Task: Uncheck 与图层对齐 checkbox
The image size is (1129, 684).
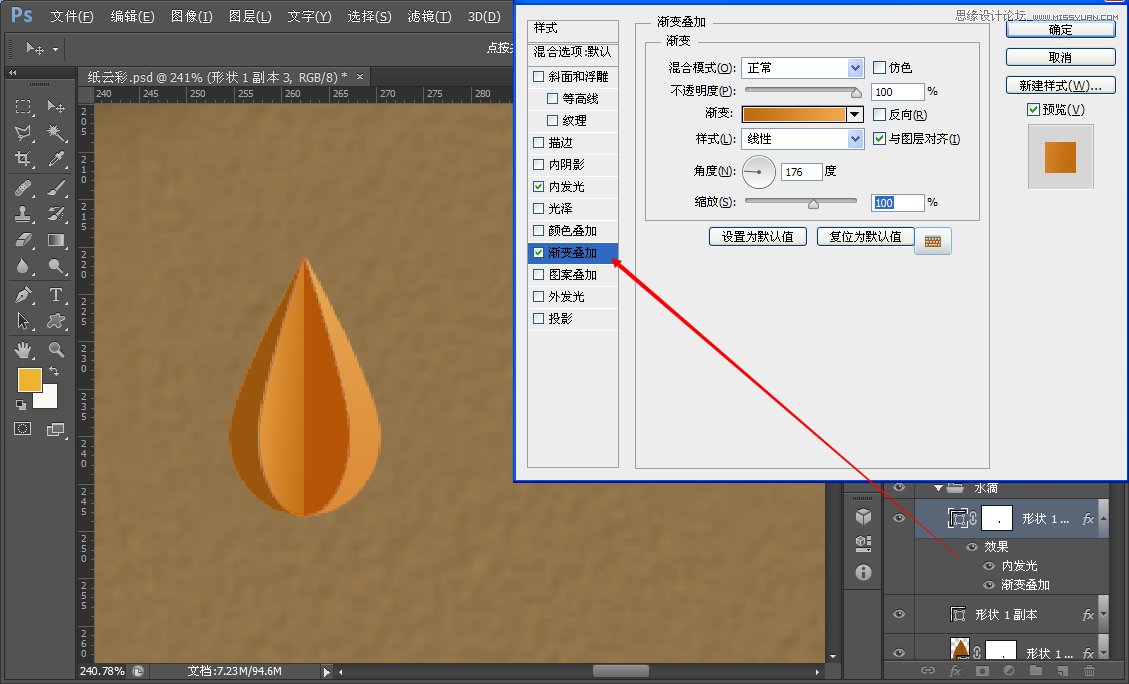Action: point(879,139)
